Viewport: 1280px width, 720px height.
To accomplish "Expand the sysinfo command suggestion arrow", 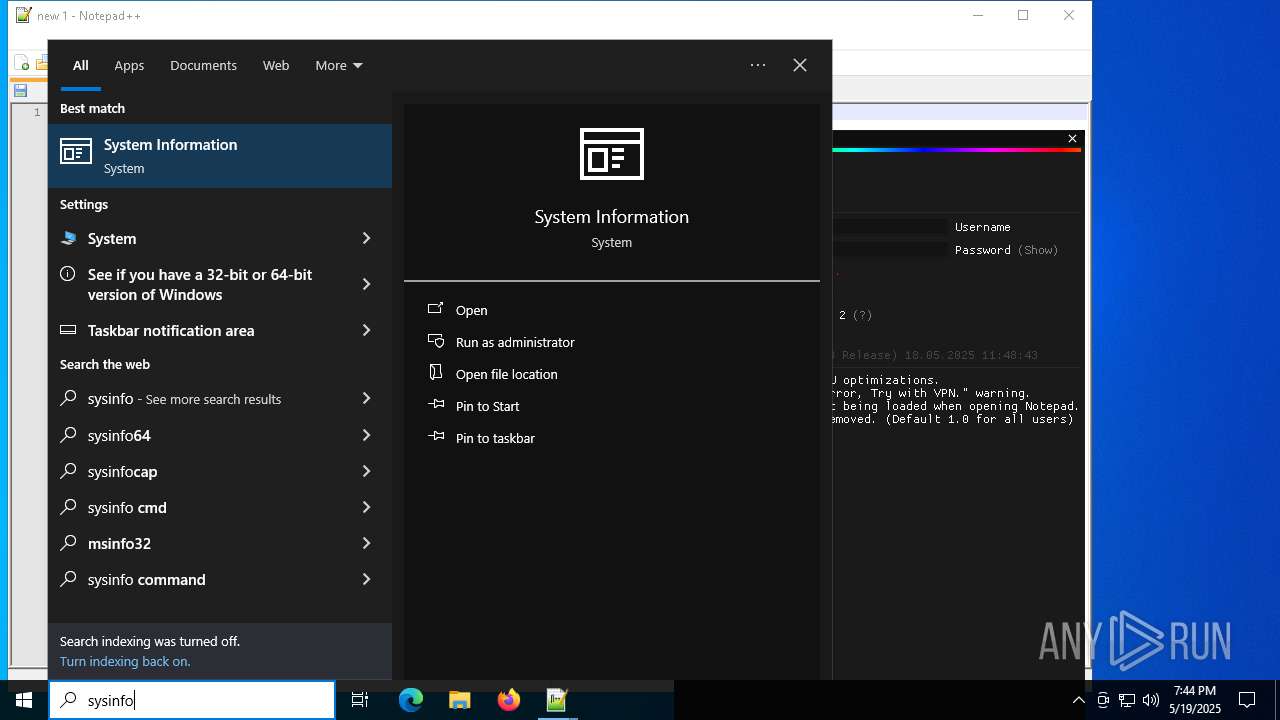I will 366,579.
